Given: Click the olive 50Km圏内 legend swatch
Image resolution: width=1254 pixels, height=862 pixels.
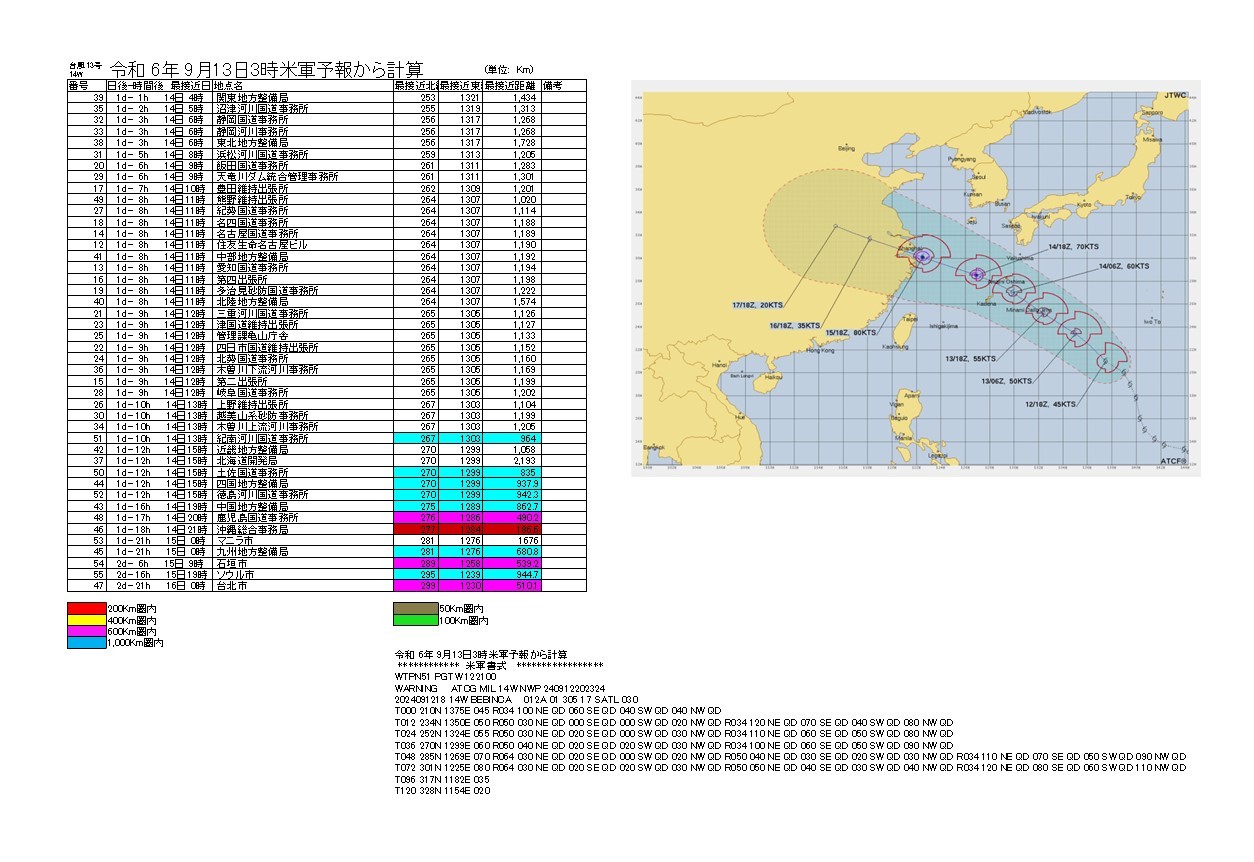Looking at the screenshot, I should pyautogui.click(x=418, y=608).
